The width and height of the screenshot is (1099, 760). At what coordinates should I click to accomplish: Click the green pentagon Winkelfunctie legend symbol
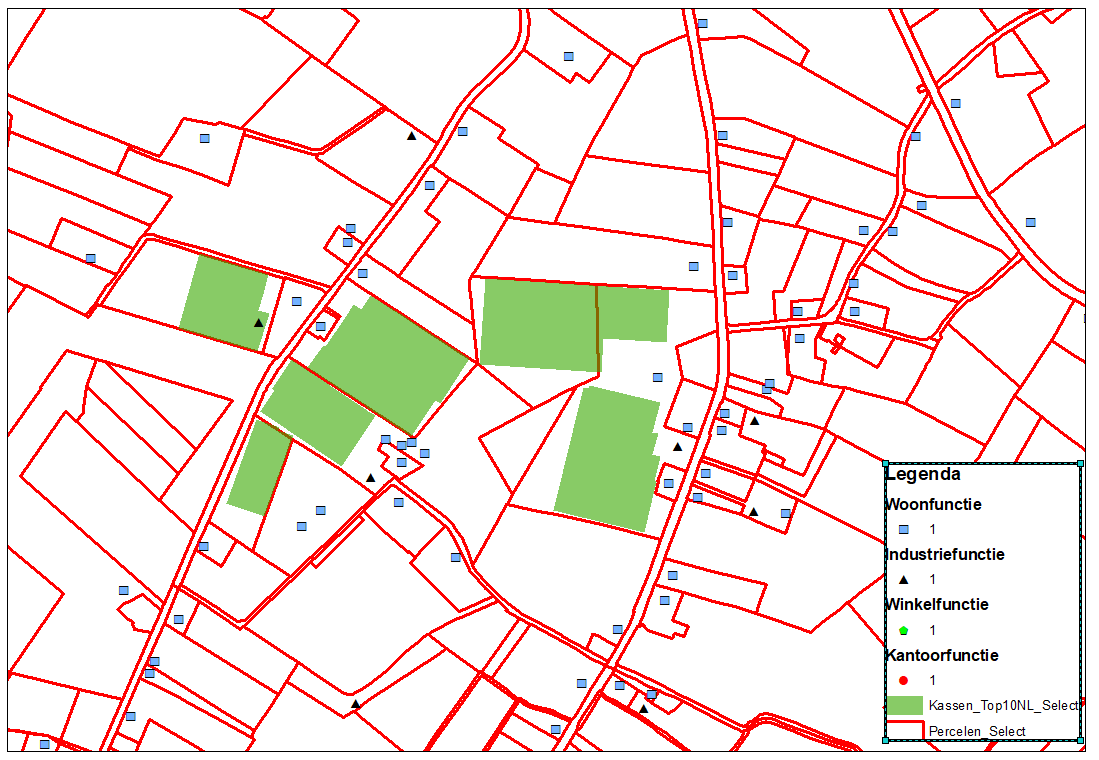click(x=903, y=630)
